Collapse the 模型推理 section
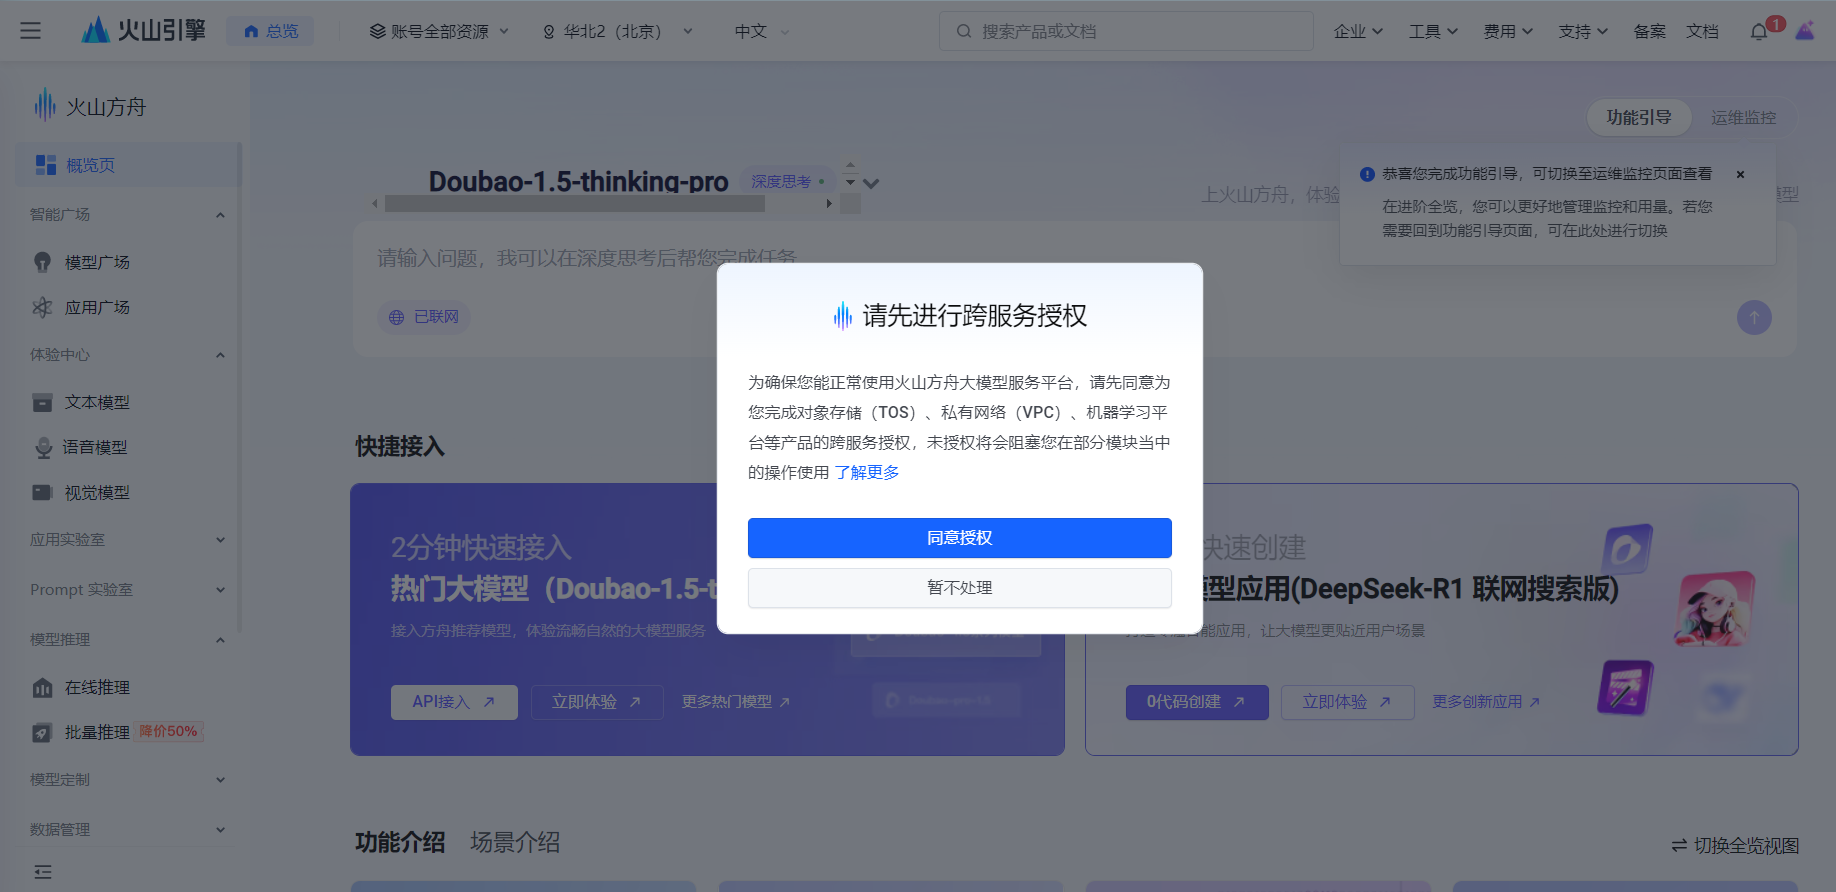 [x=220, y=640]
